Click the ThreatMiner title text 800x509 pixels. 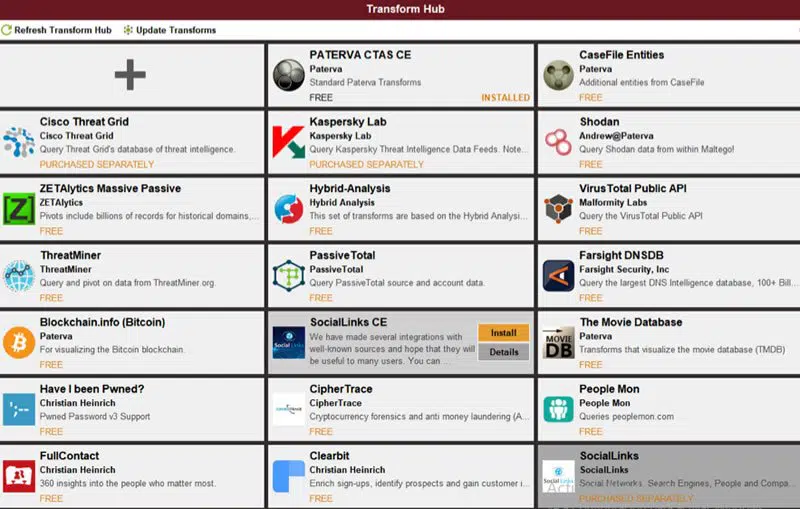click(x=70, y=255)
